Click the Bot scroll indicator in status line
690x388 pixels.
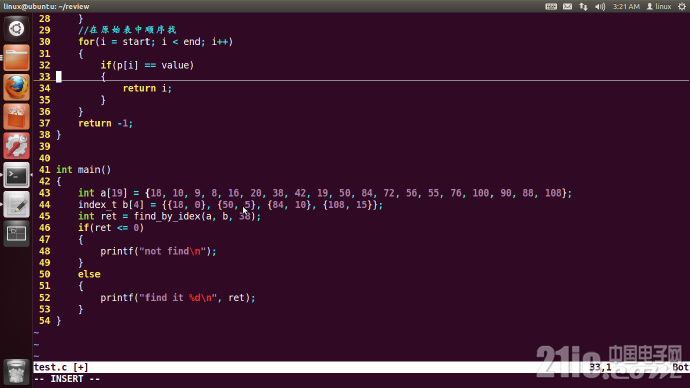pos(680,367)
